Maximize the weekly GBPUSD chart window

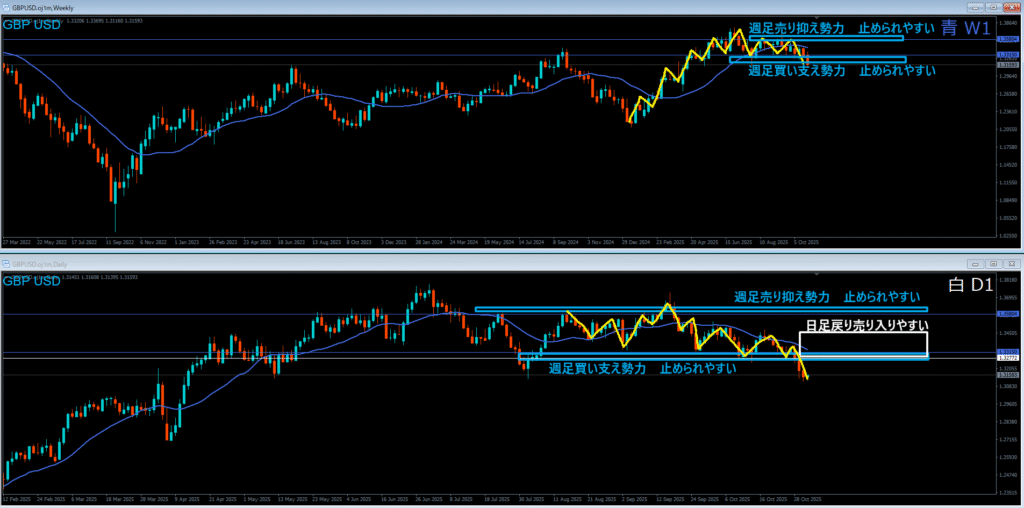(991, 9)
